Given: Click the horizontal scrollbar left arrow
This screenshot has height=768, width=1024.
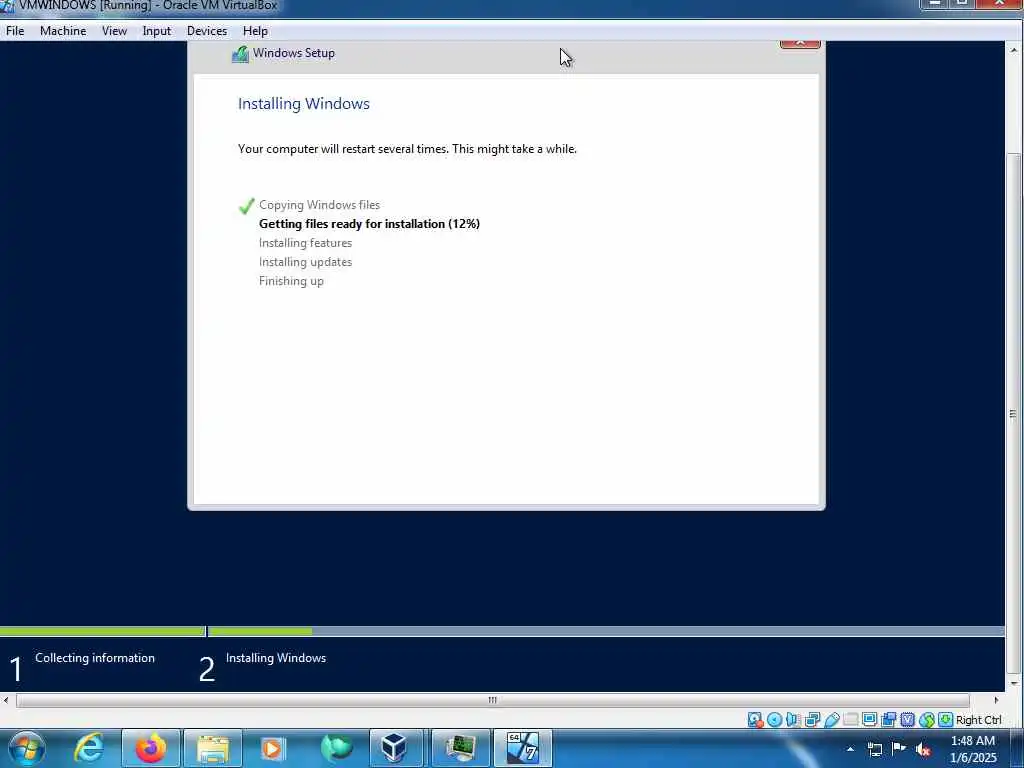Looking at the screenshot, I should point(6,700).
